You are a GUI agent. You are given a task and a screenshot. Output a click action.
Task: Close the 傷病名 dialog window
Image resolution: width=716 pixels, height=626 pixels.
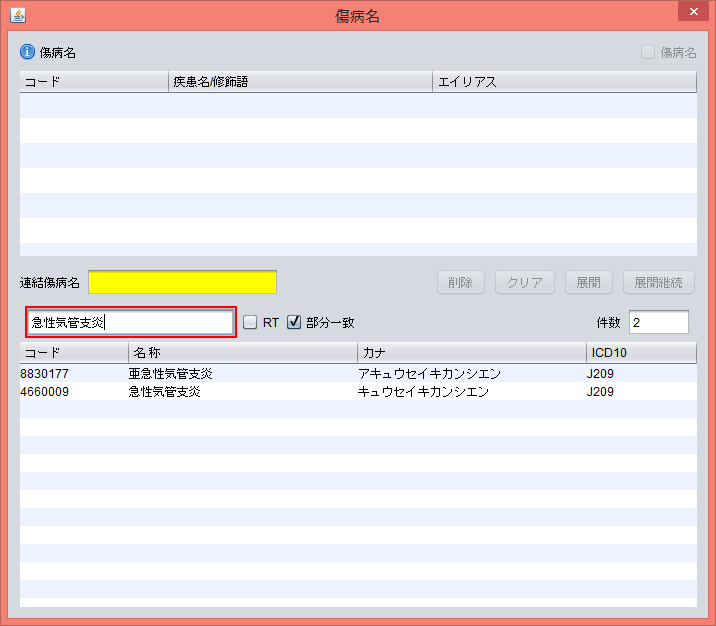pyautogui.click(x=693, y=11)
